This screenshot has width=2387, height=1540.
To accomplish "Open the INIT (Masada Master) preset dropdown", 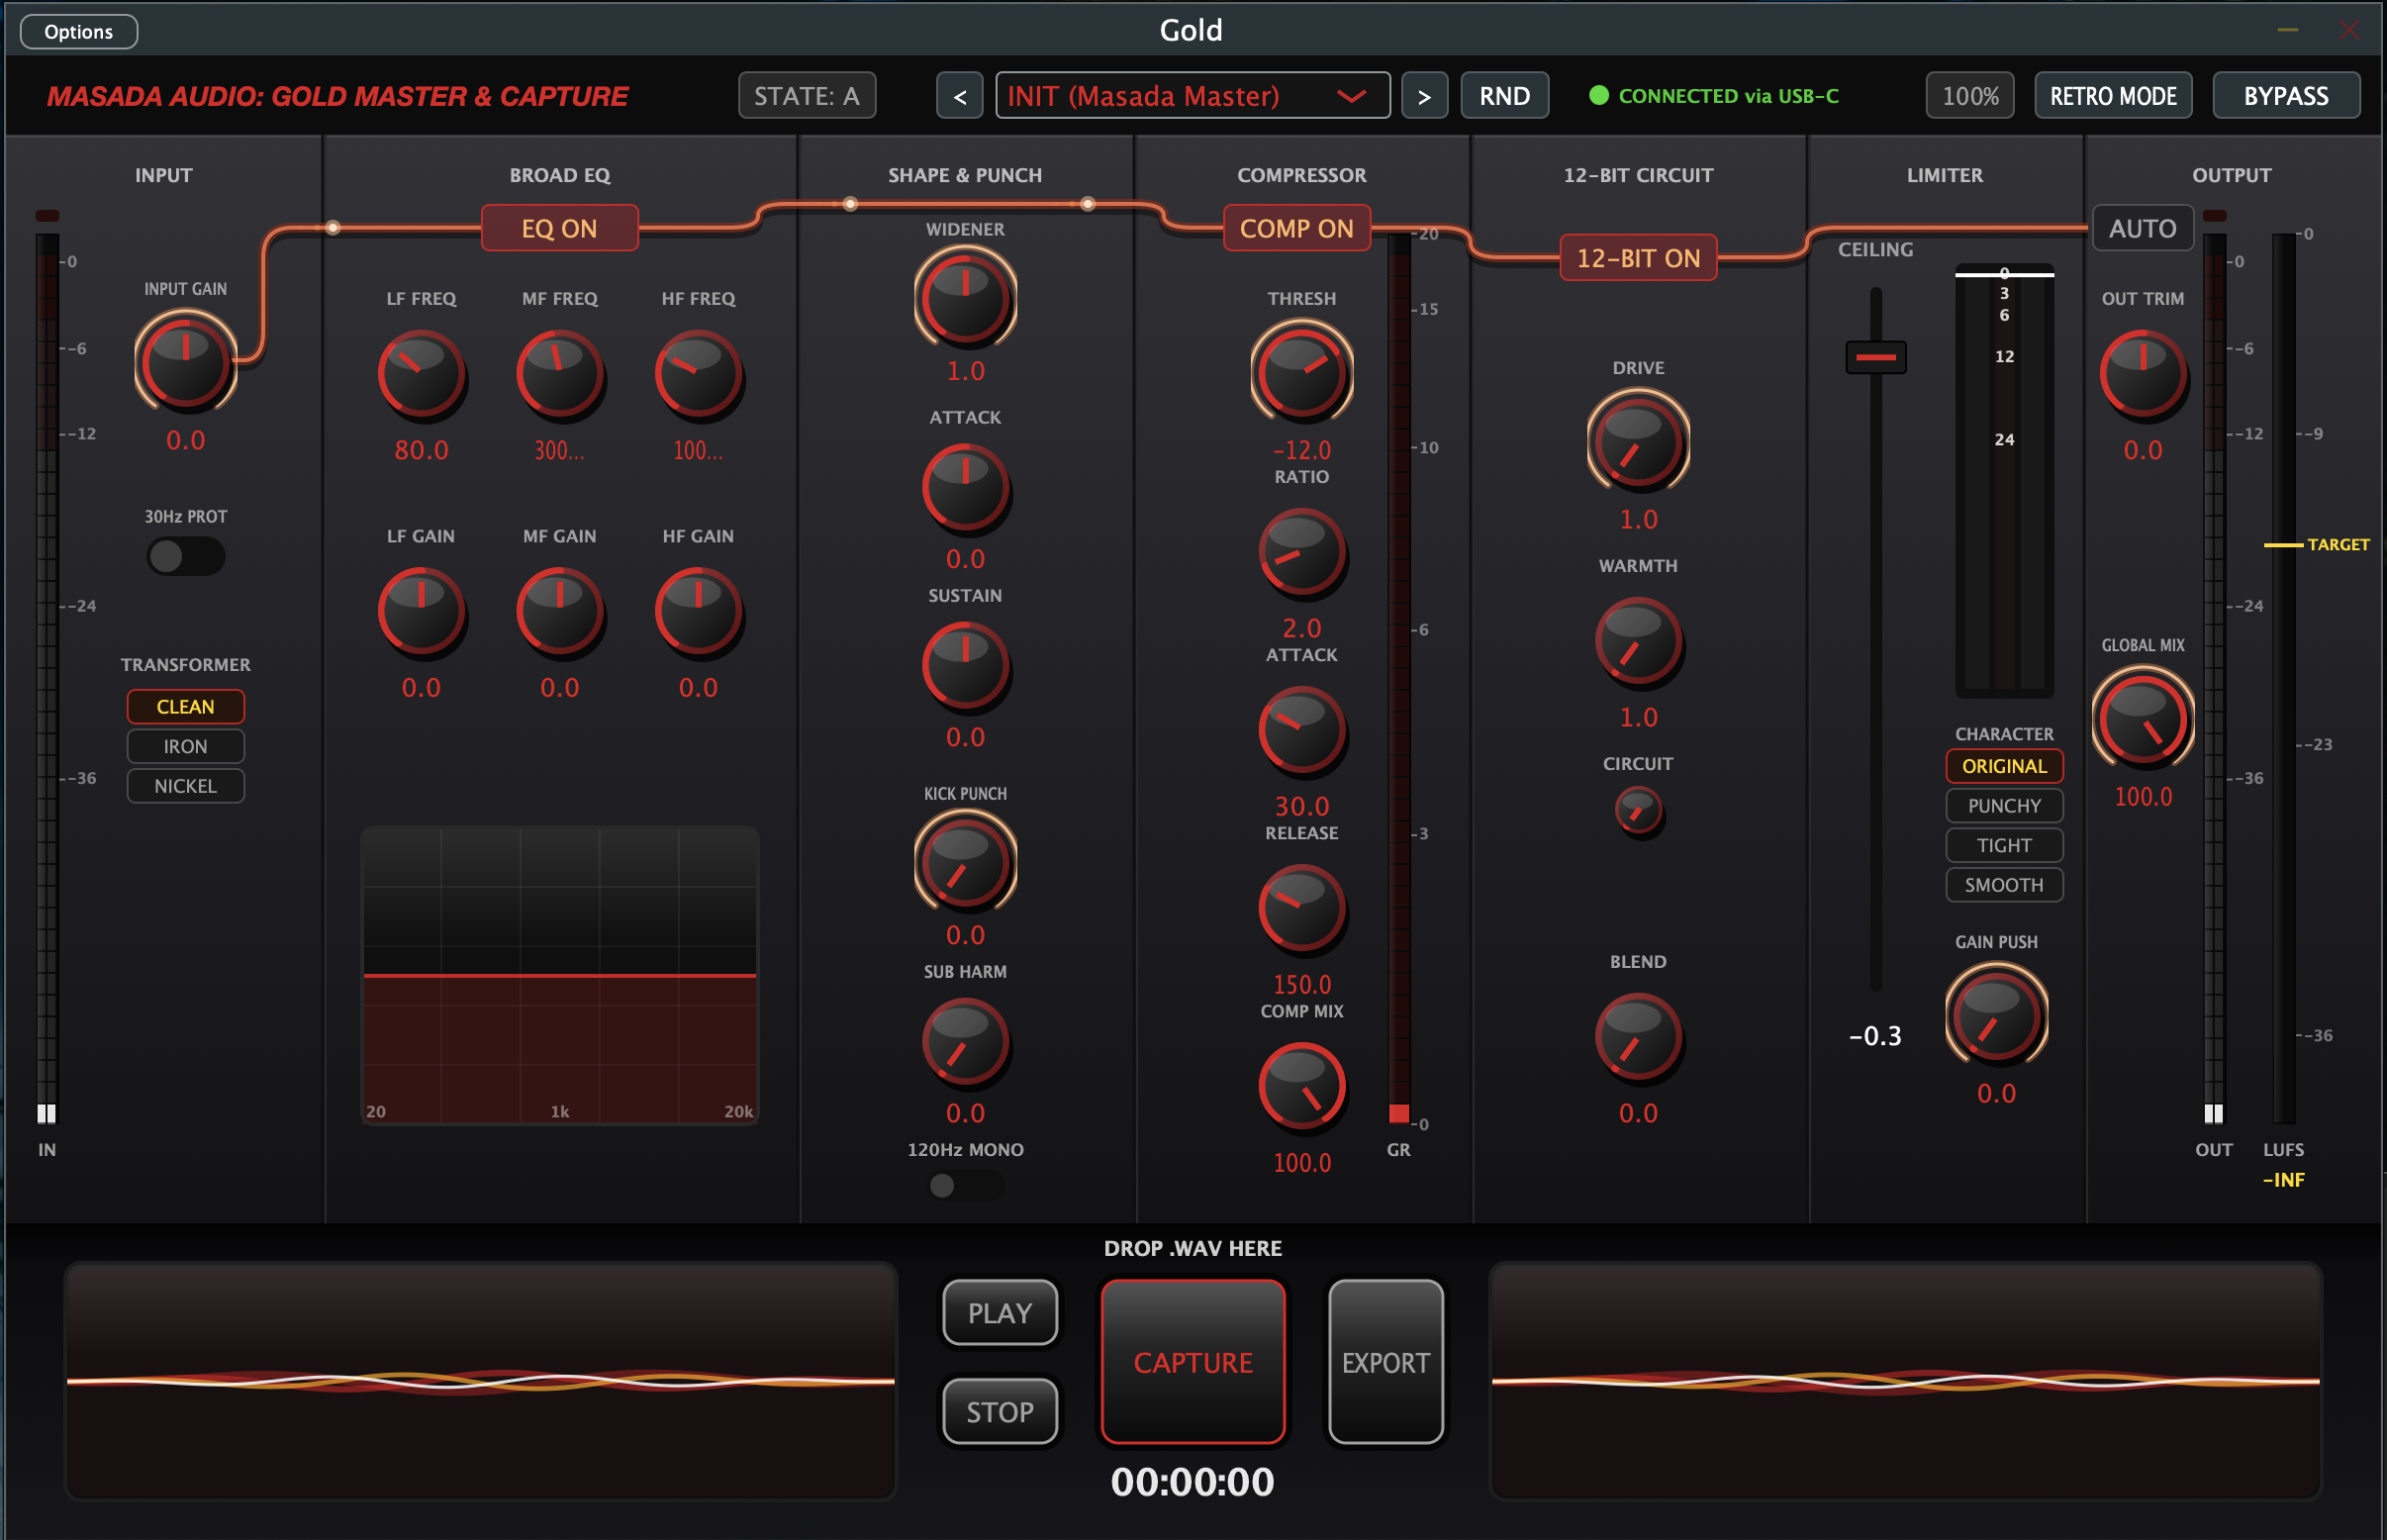I will click(x=1192, y=96).
